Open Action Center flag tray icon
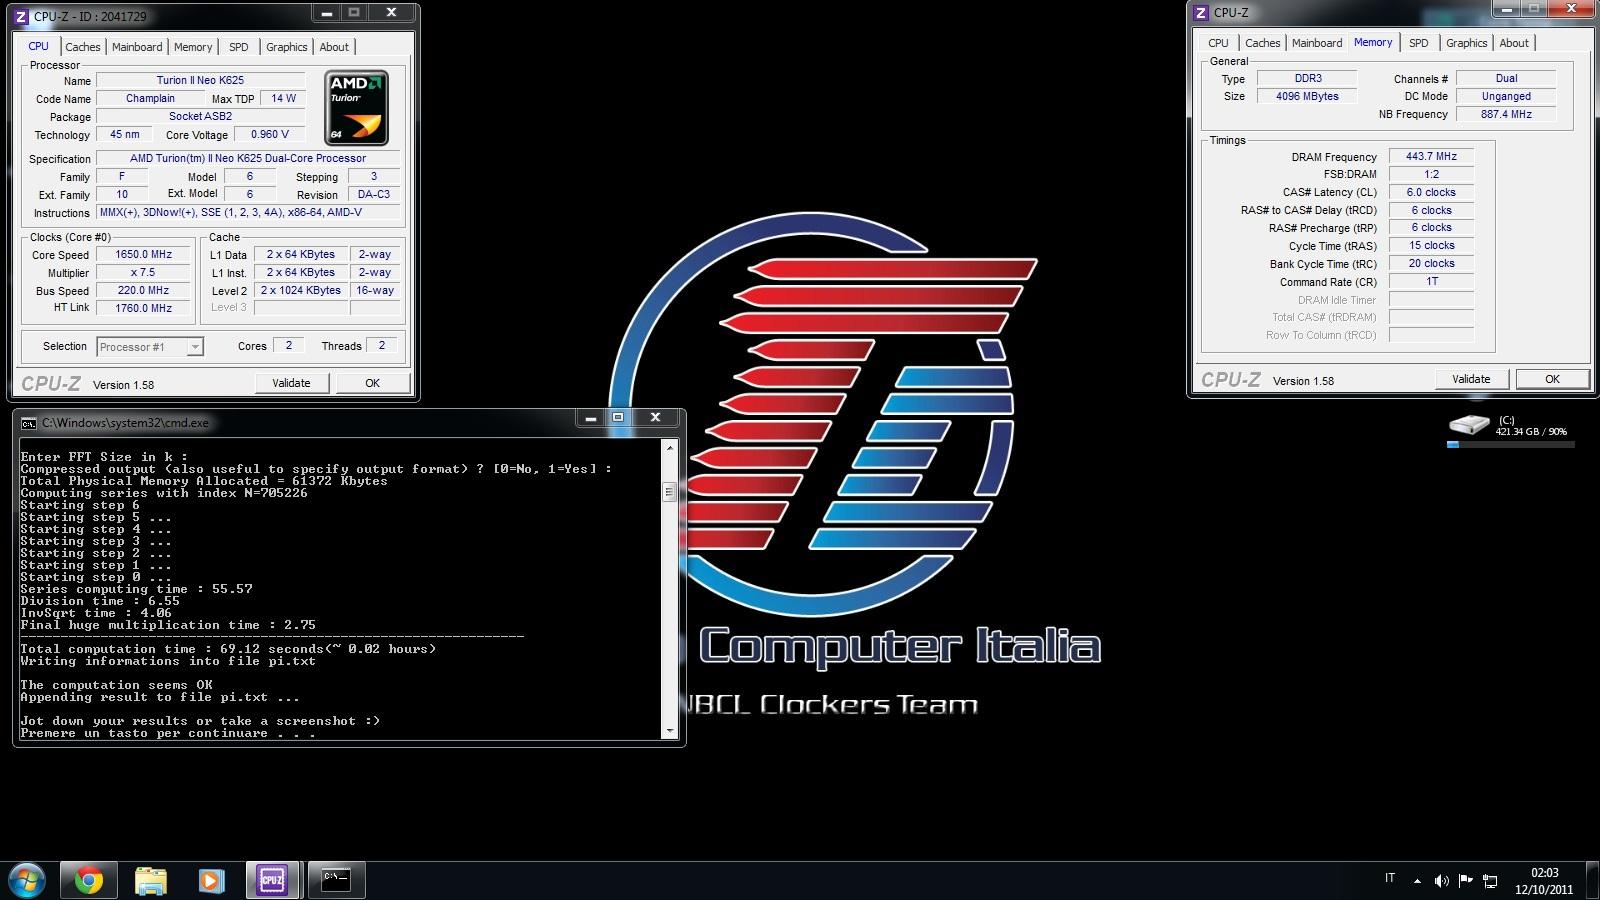 tap(1466, 881)
